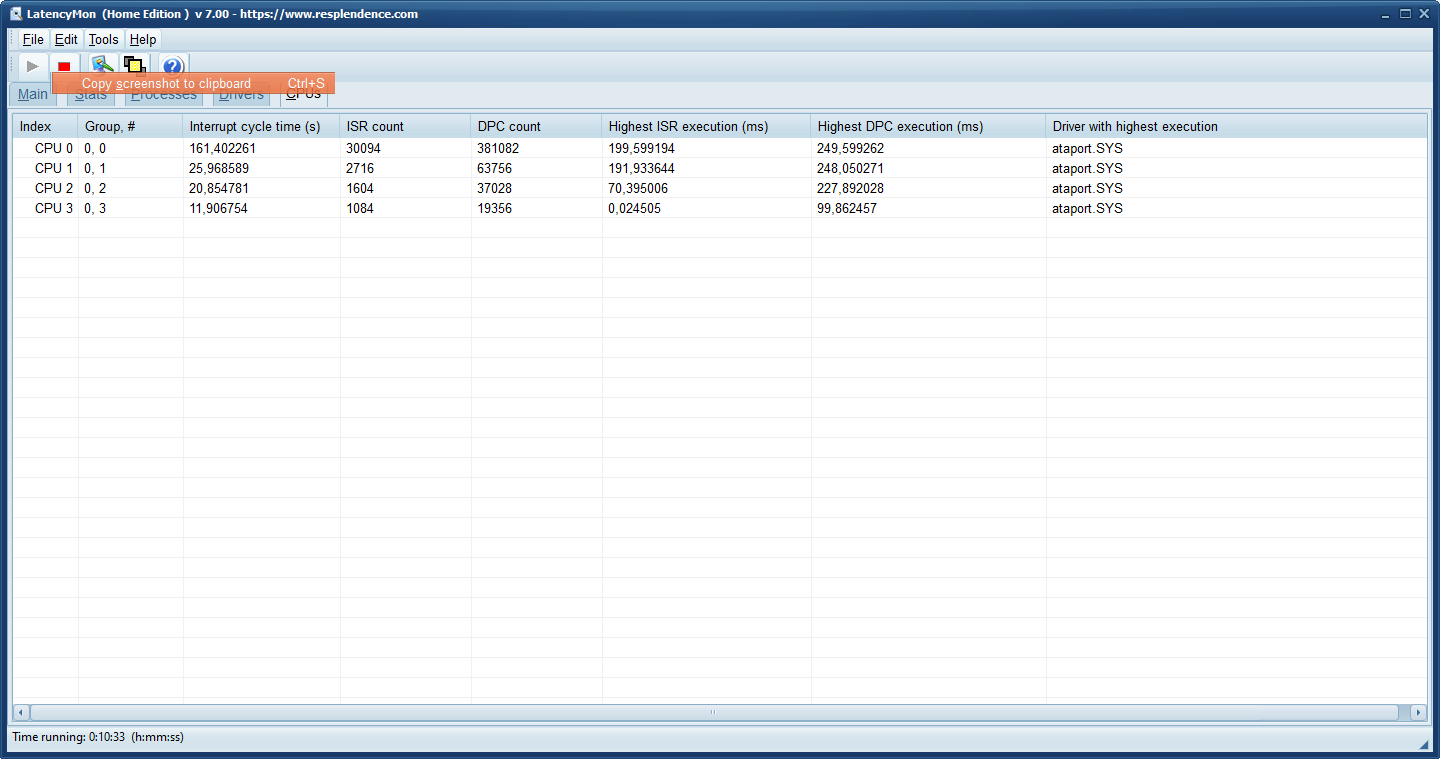The image size is (1441, 760).
Task: Click interrupt cycle time 161,402261
Action: click(x=222, y=148)
